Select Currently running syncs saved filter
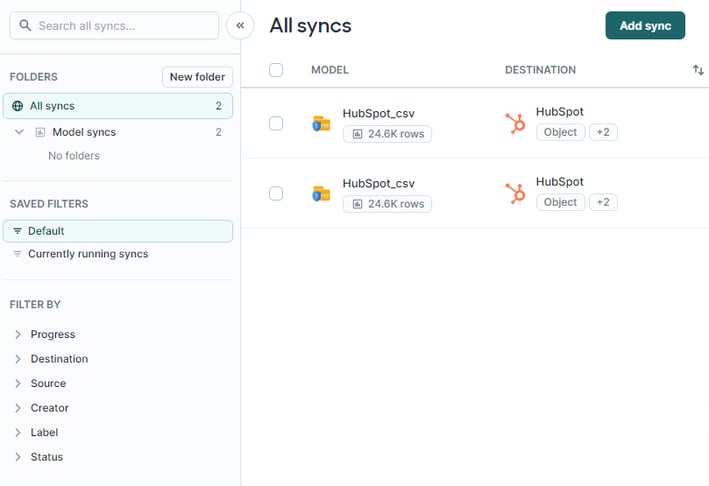The image size is (709, 486). (x=88, y=254)
